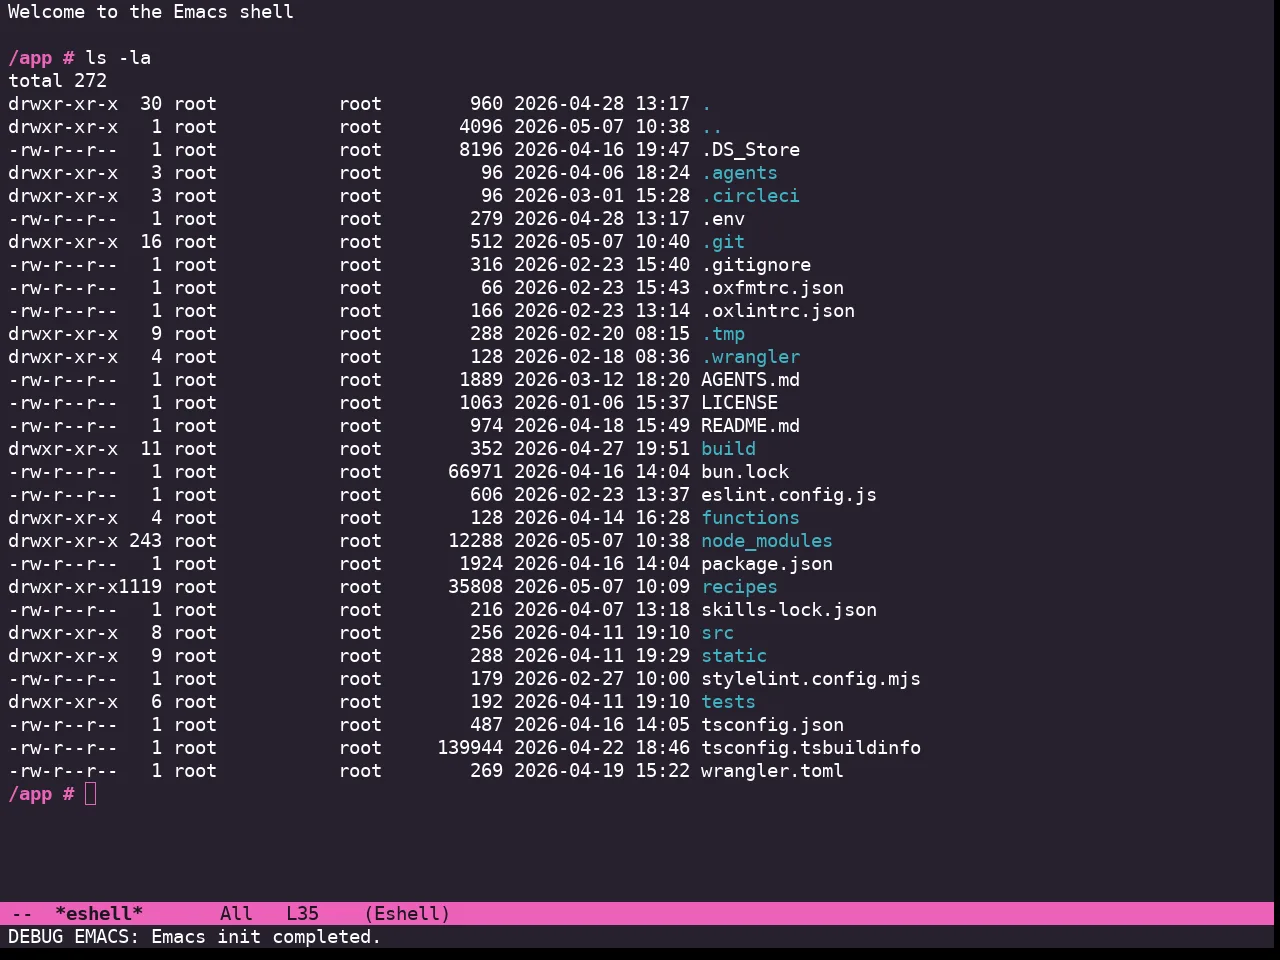Click .oxlintrc.json in the listing
The image size is (1280, 960).
click(x=778, y=311)
